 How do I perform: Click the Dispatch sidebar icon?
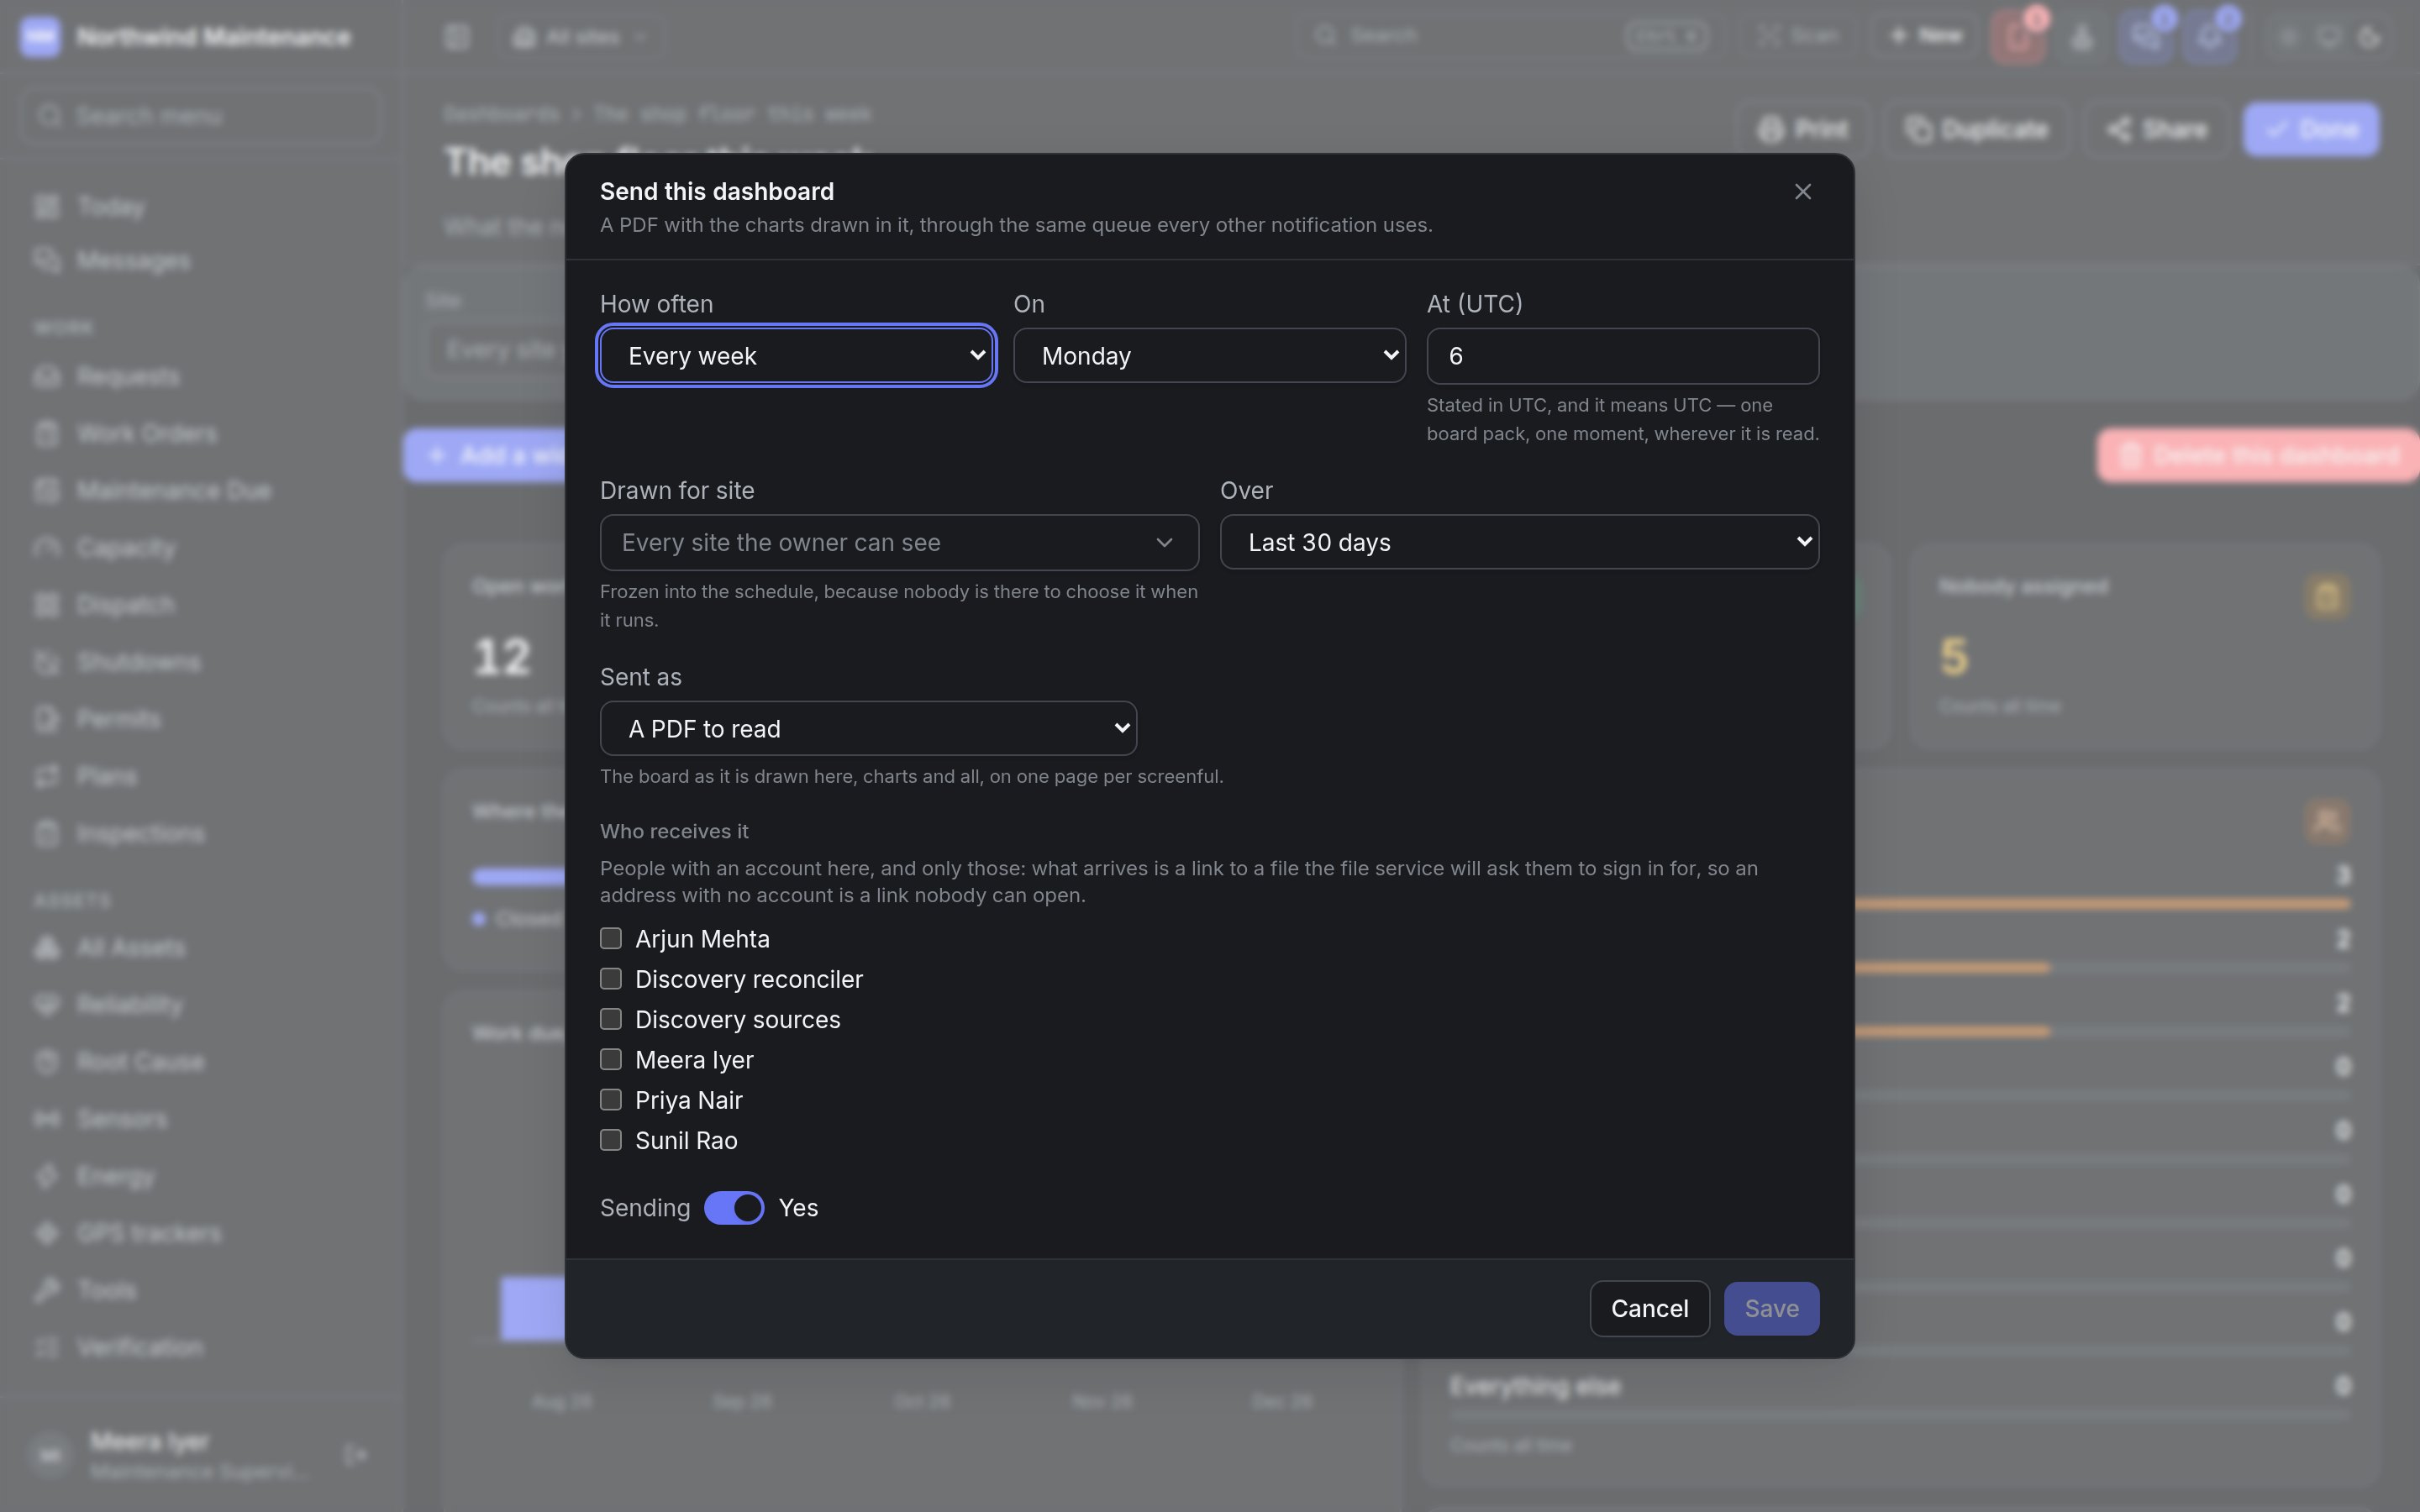pyautogui.click(x=46, y=604)
